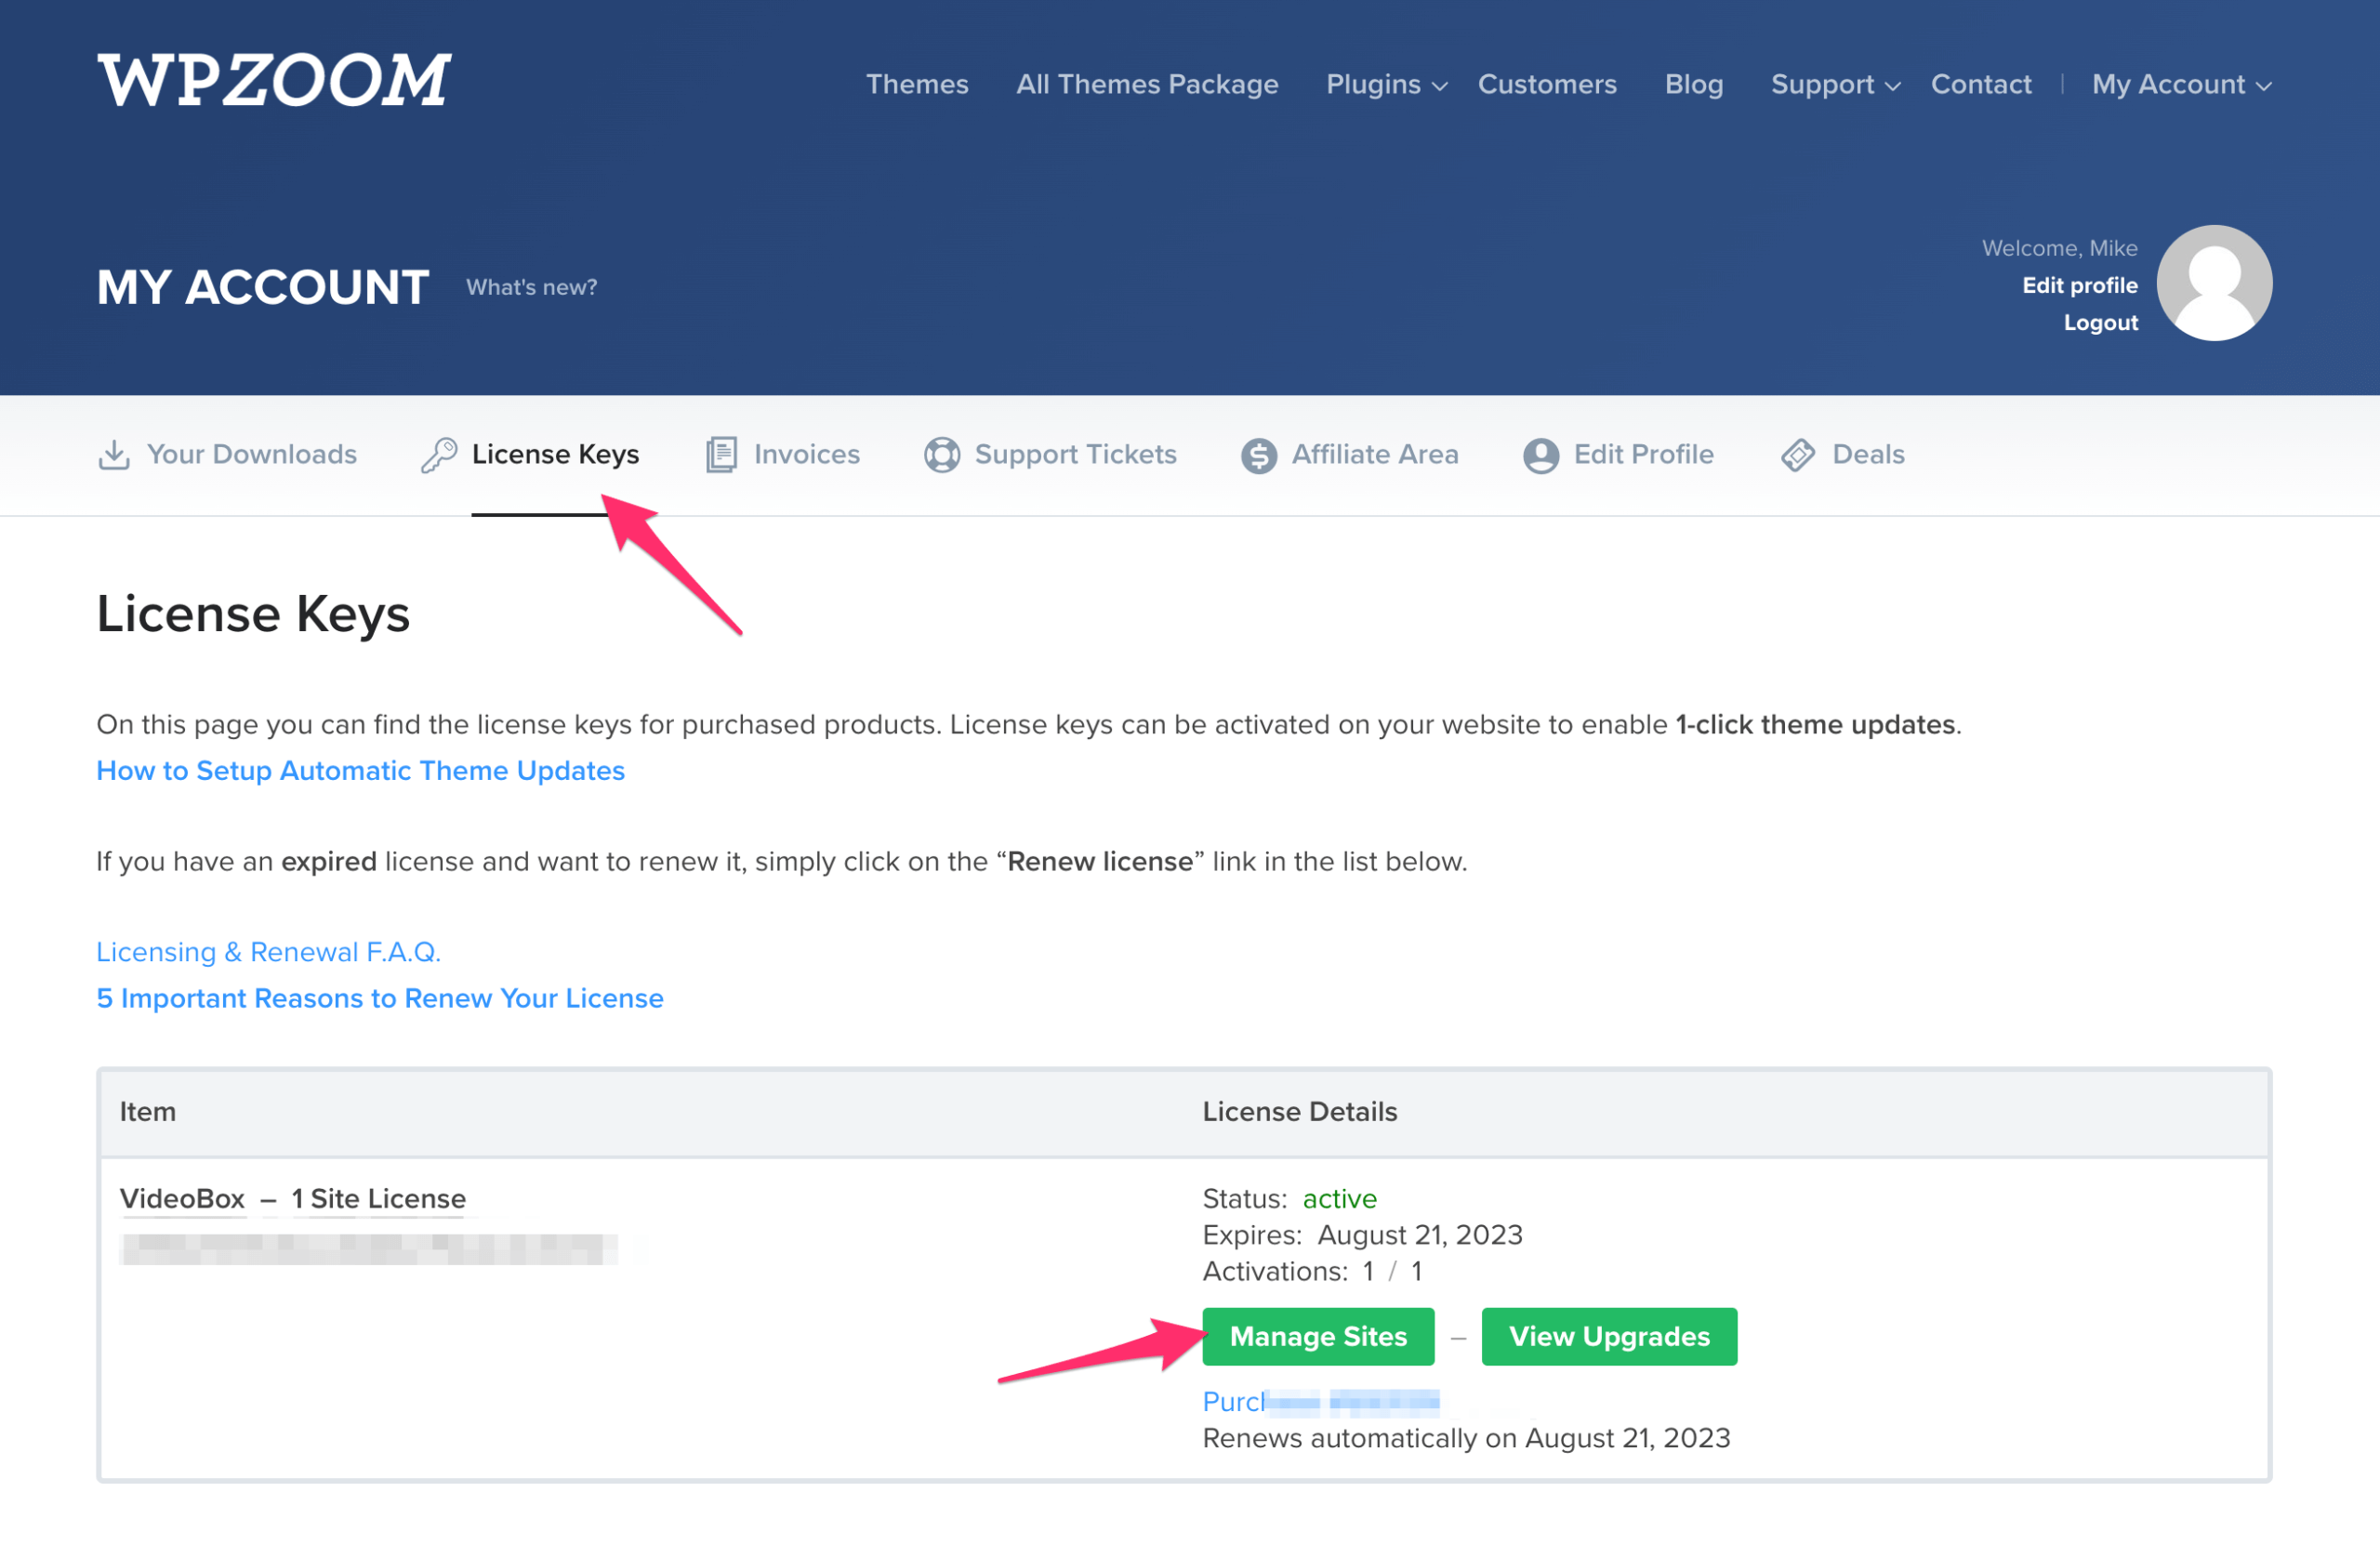Image resolution: width=2380 pixels, height=1558 pixels.
Task: Click the 'License Keys' page heading
Action: point(253,614)
